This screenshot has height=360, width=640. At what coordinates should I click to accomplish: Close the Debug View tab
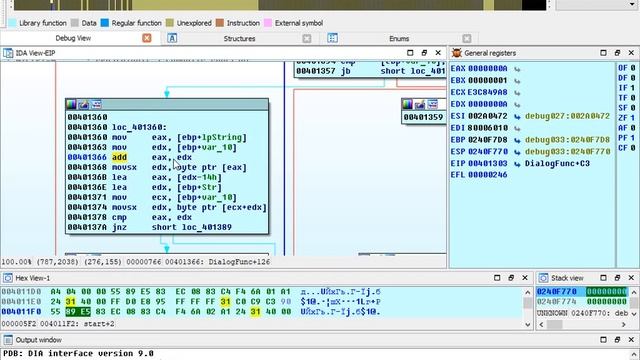147,38
